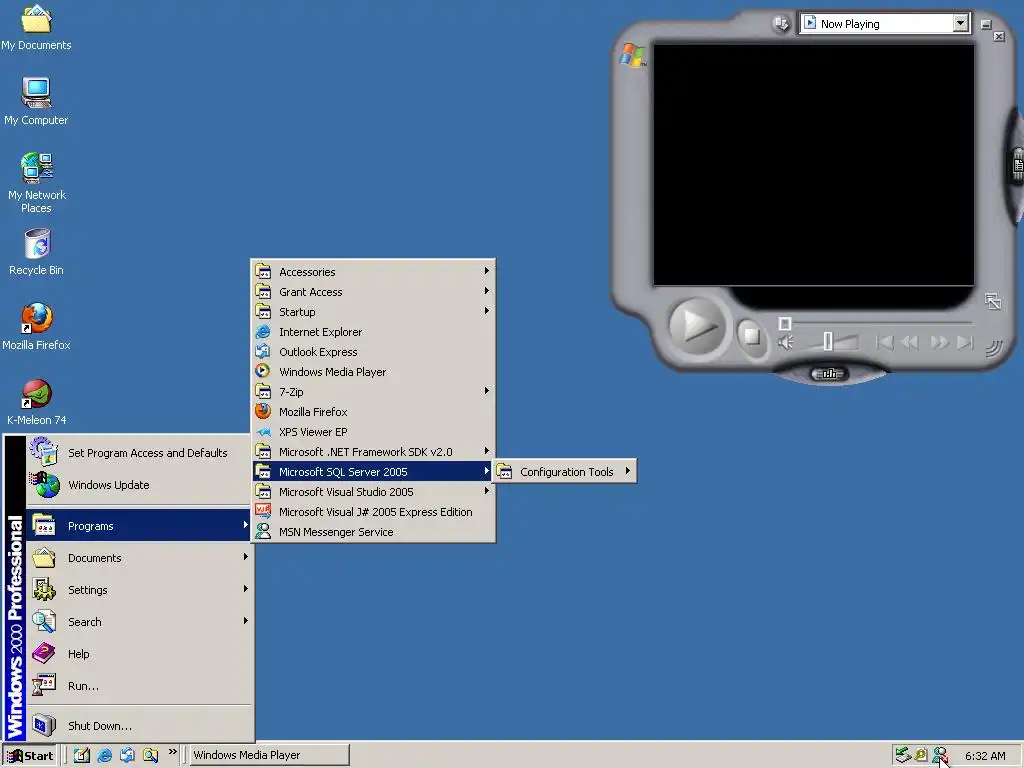Click the middle system tray icon

click(921, 755)
